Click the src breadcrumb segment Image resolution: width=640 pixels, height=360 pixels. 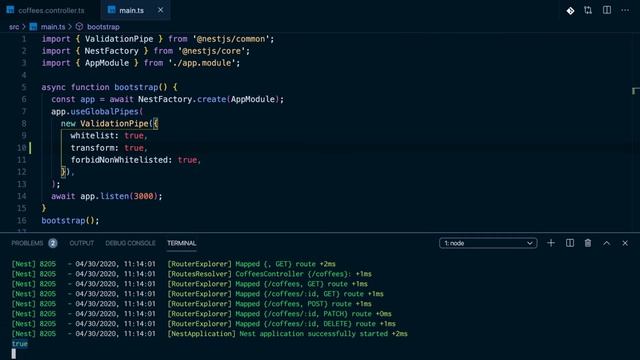click(14, 27)
